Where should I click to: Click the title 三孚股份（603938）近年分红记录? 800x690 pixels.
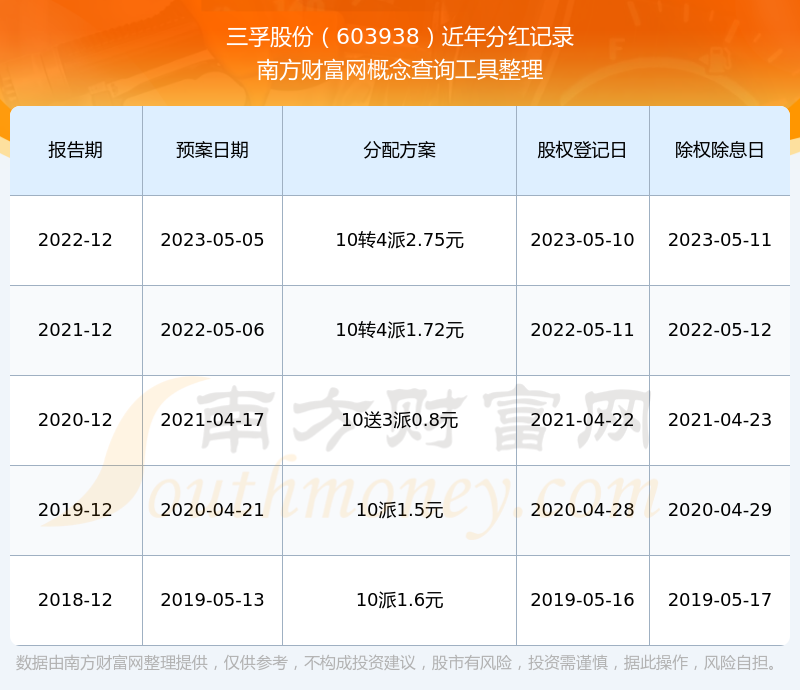[400, 37]
